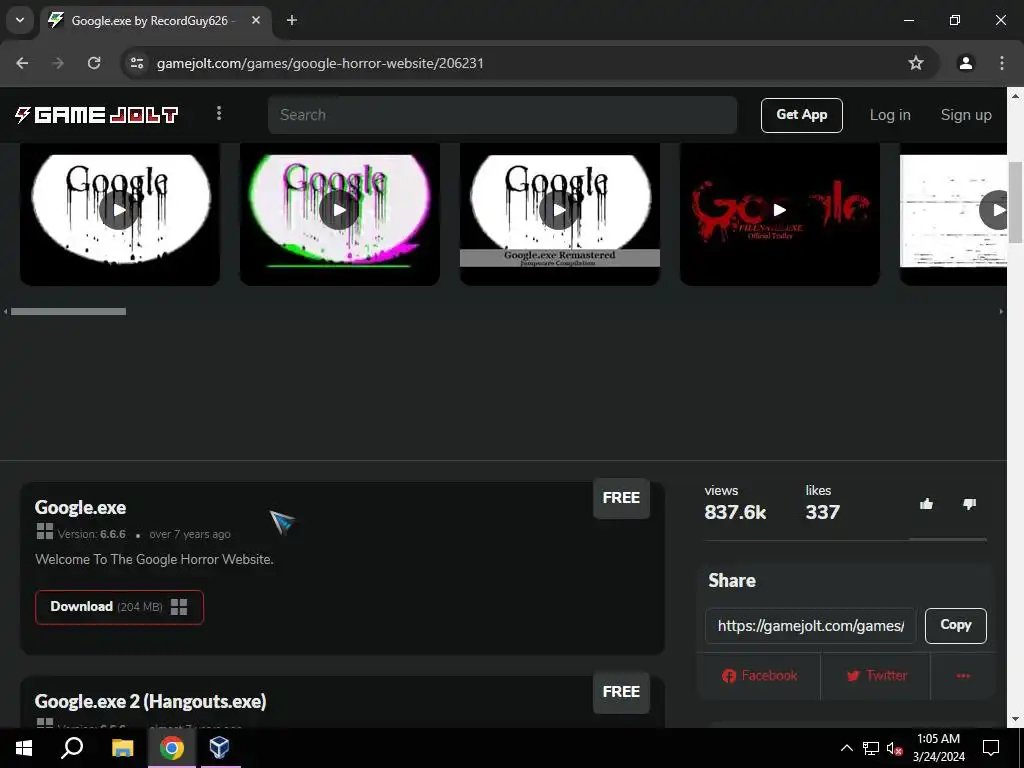The image size is (1024, 768).
Task: Play the Google.exe Remastered video
Action: [x=560, y=210]
